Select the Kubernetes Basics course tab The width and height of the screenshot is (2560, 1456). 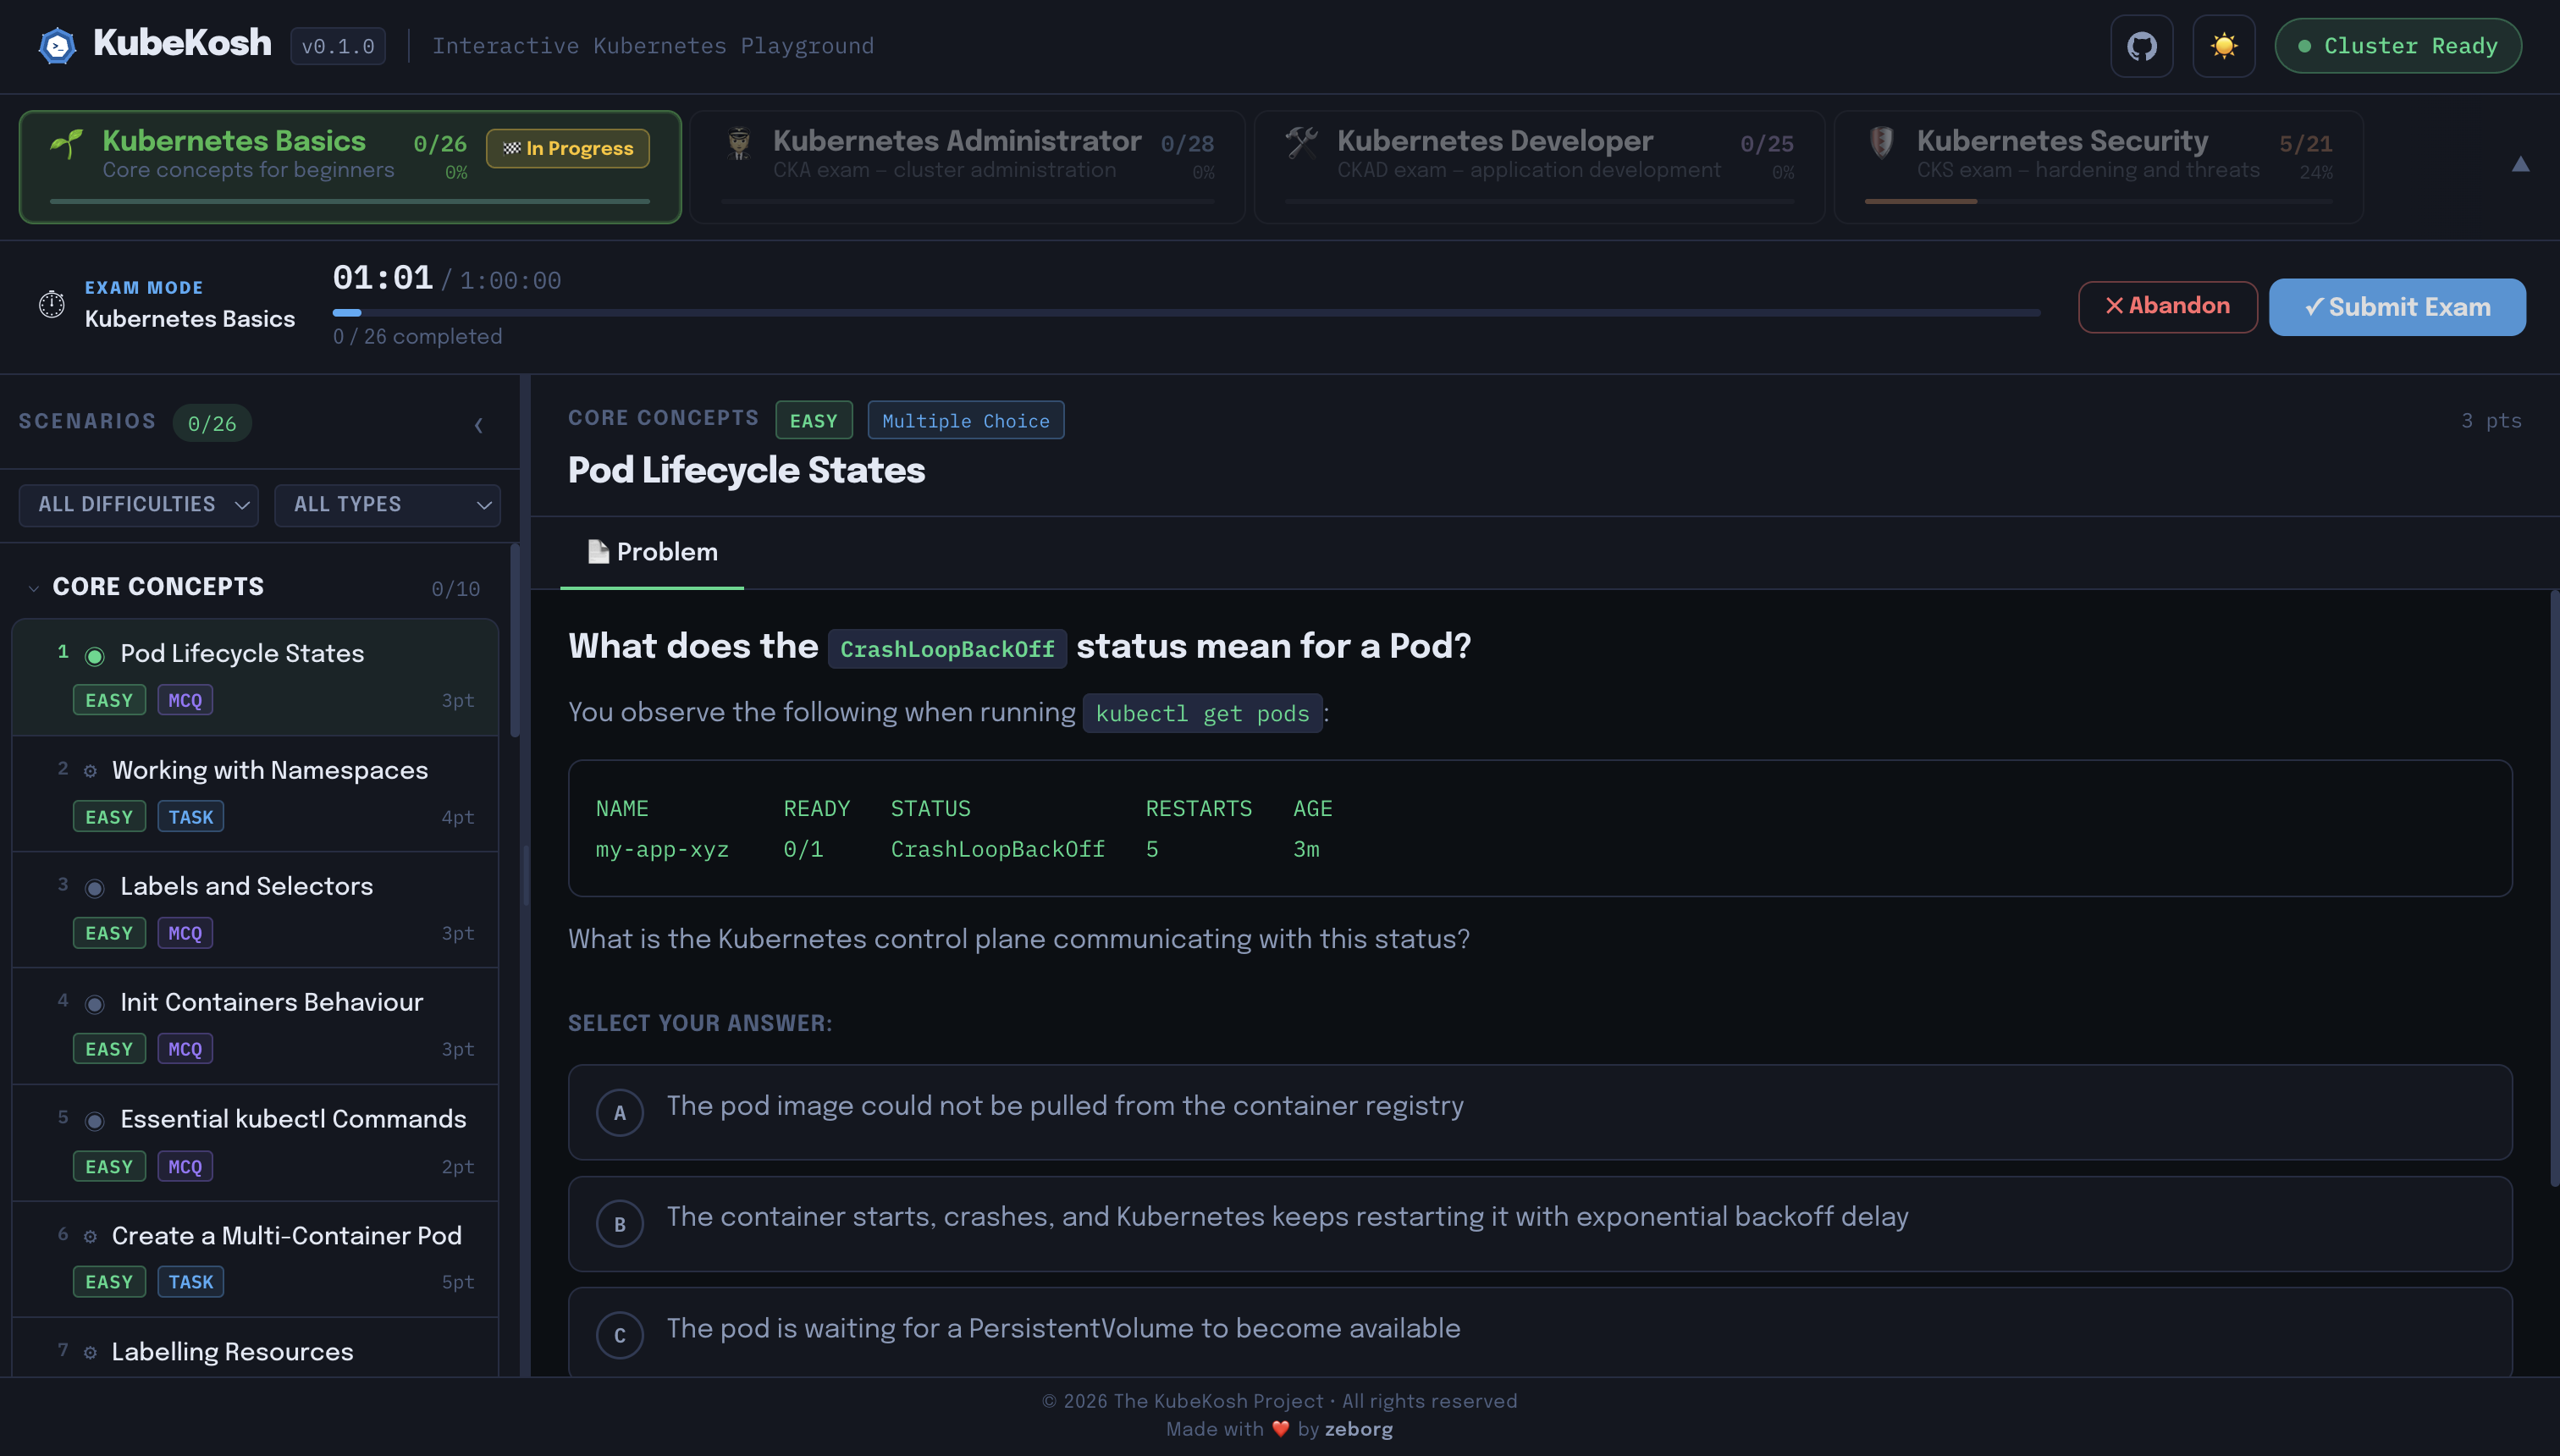[x=350, y=166]
